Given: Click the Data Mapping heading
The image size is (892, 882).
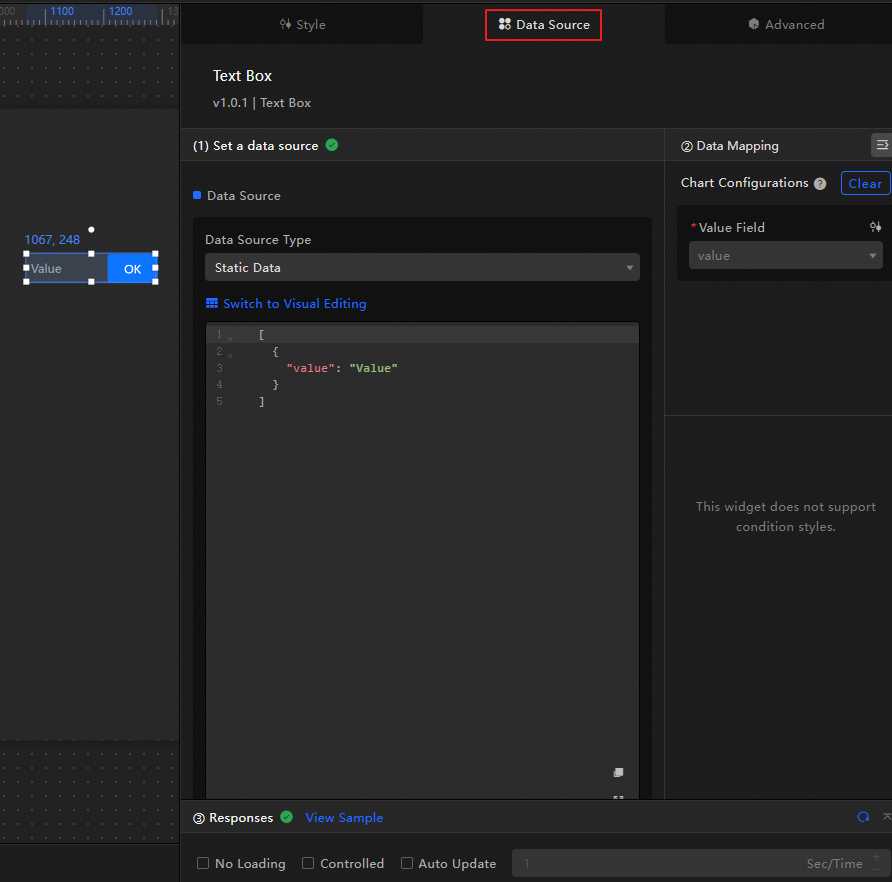Looking at the screenshot, I should (x=737, y=146).
